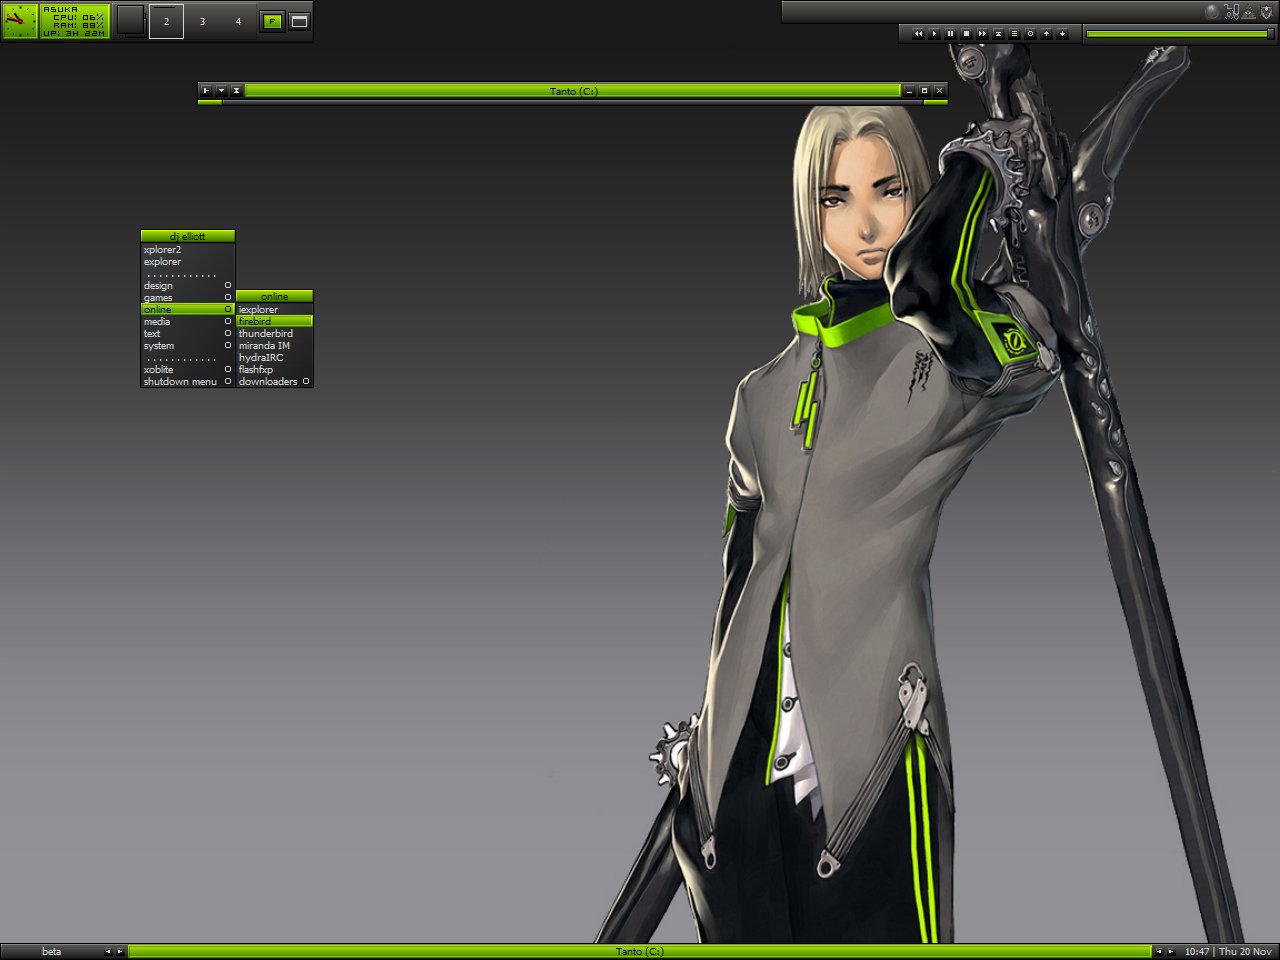Image resolution: width=1280 pixels, height=960 pixels.
Task: Click previous workspace arrow next to beta
Action: 108,952
